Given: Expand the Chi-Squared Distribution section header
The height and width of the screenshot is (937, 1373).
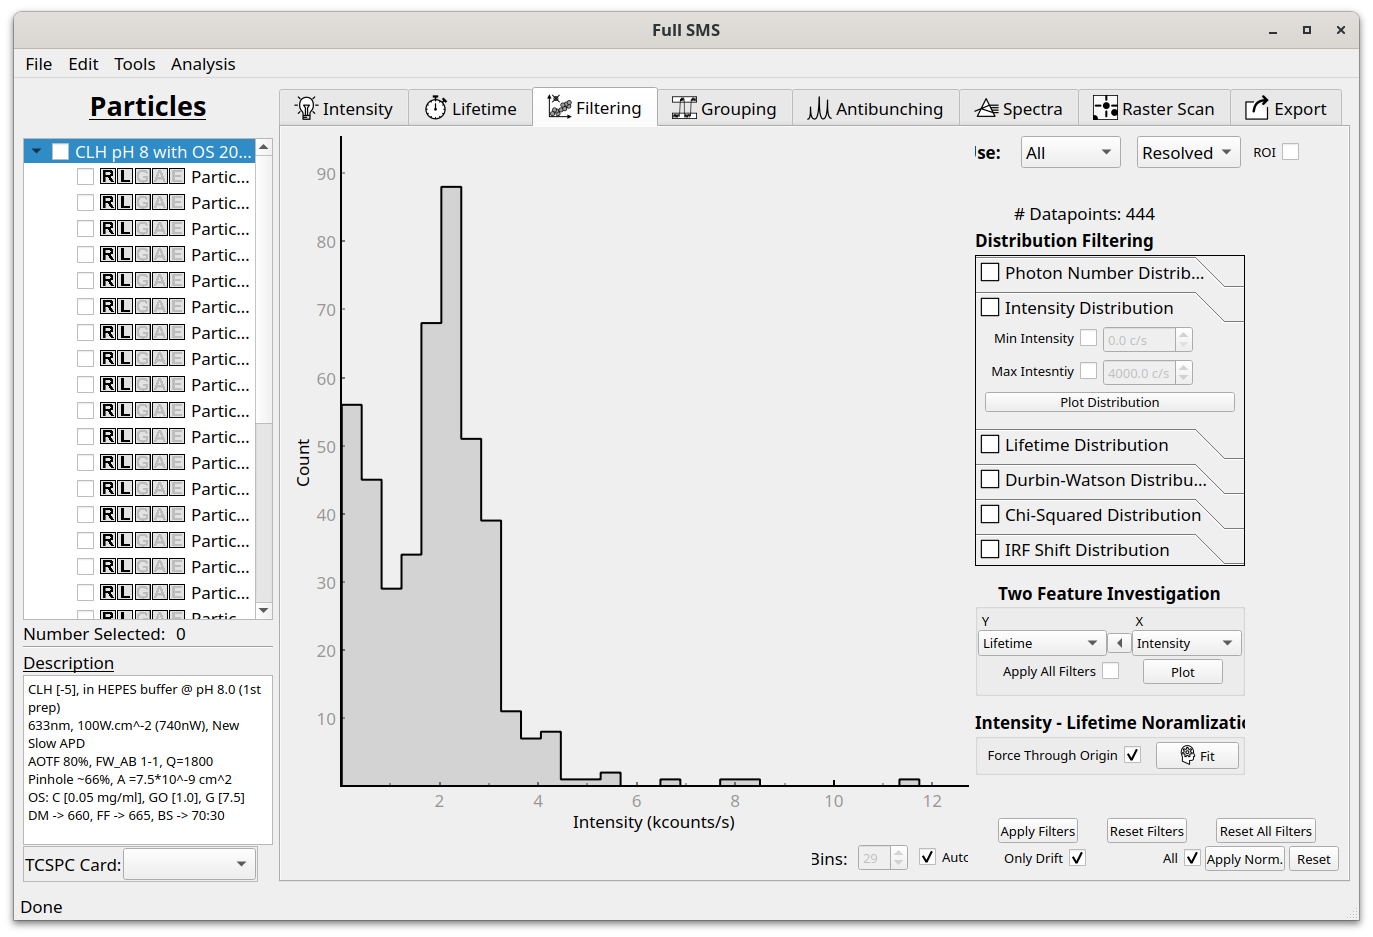Looking at the screenshot, I should [x=1110, y=515].
